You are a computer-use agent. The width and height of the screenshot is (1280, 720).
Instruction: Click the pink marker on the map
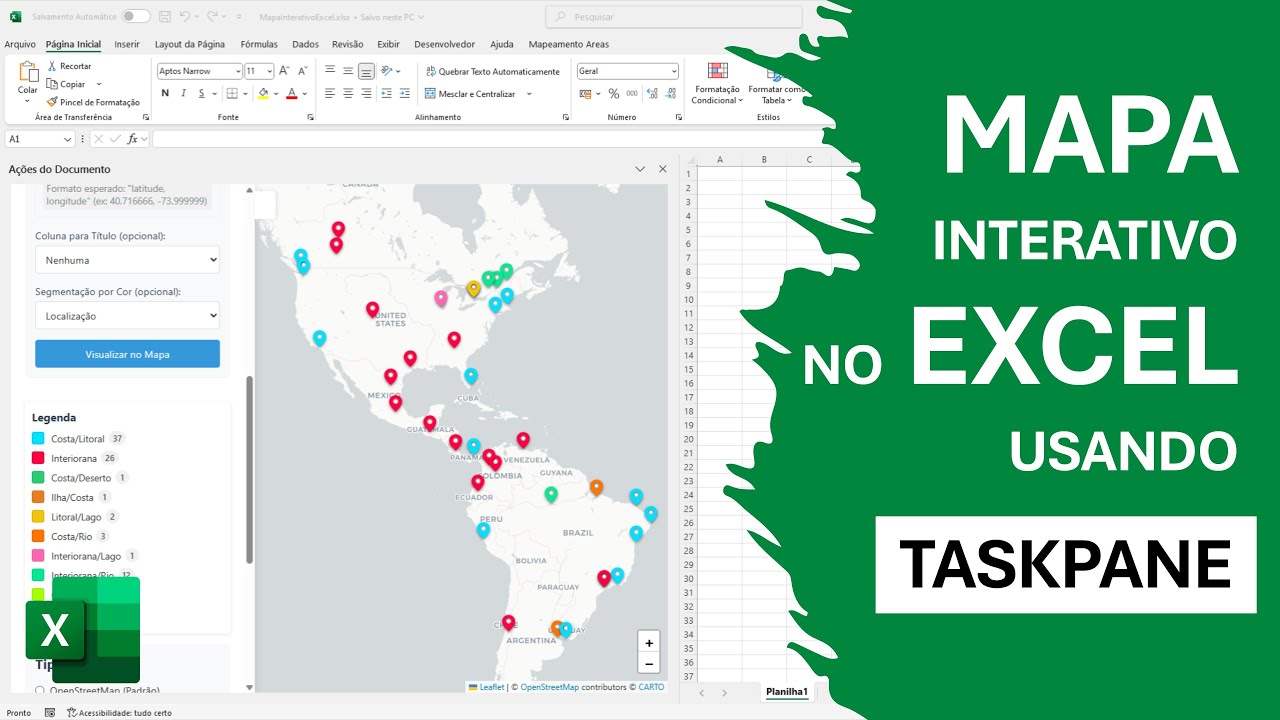coord(440,298)
